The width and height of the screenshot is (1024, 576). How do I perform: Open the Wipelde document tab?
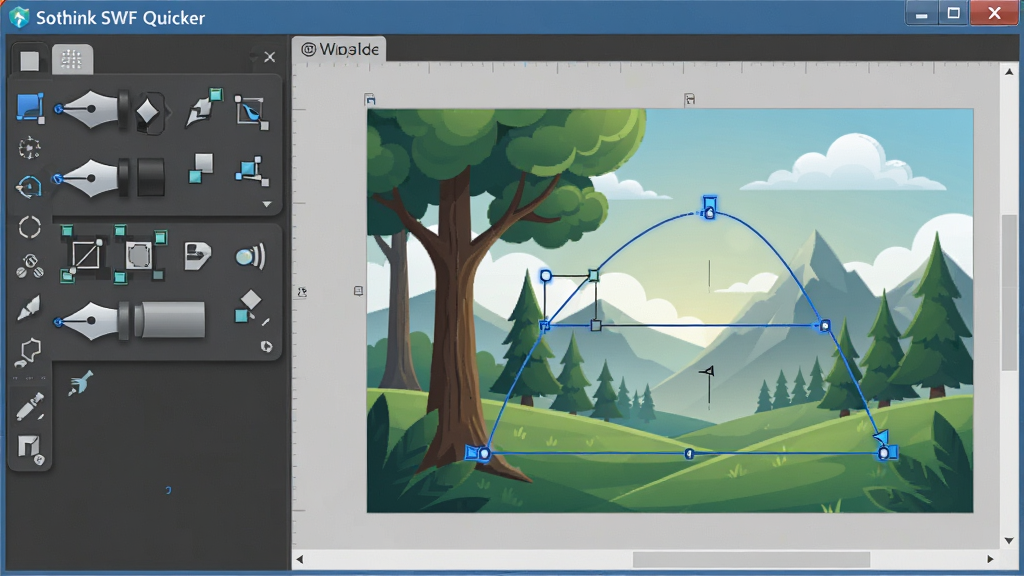coord(340,49)
